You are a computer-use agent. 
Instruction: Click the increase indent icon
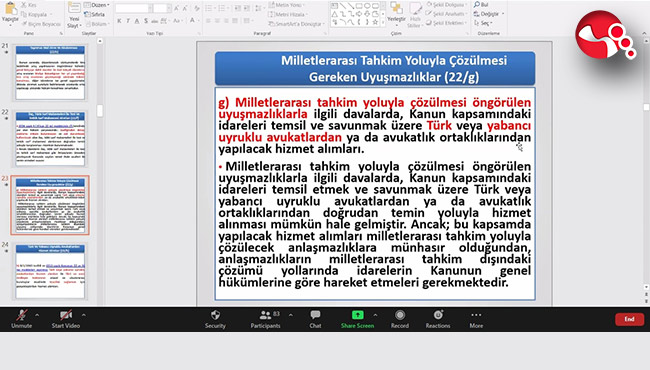[x=247, y=8]
